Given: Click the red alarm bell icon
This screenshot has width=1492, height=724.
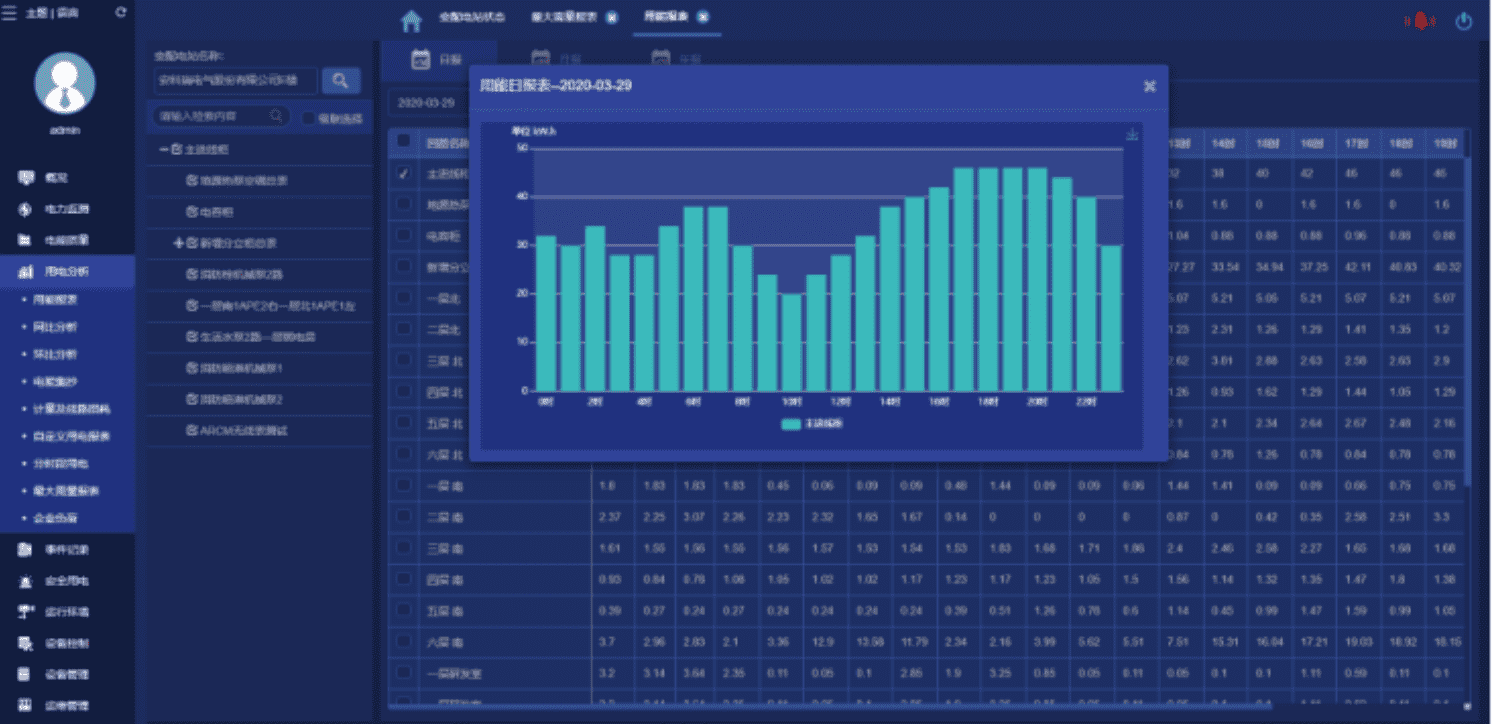Looking at the screenshot, I should (x=1420, y=21).
